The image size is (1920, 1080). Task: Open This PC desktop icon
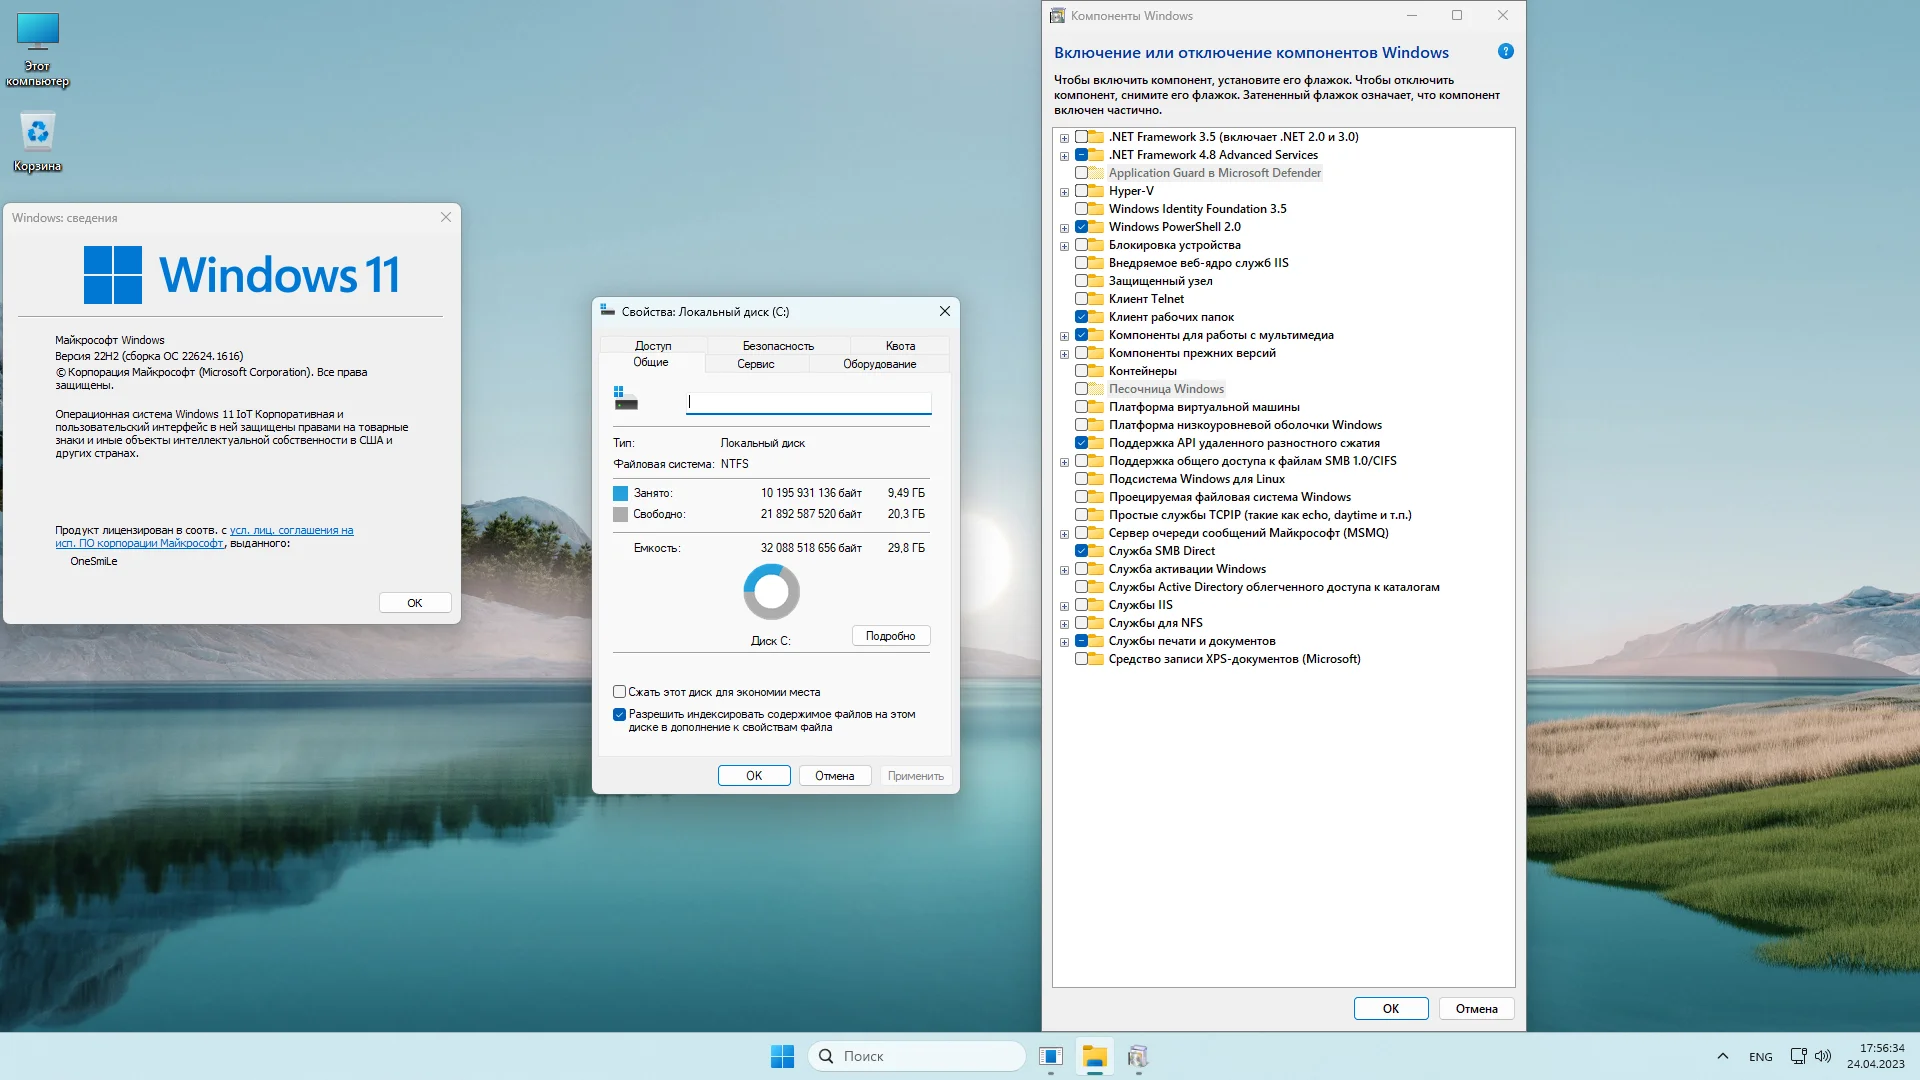[38, 33]
